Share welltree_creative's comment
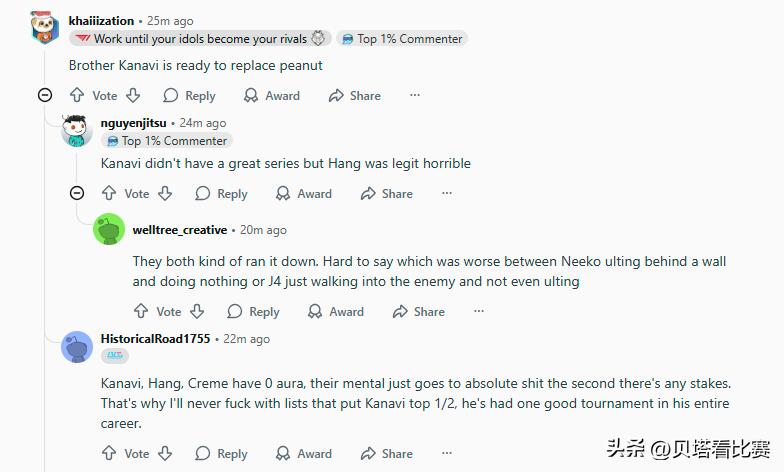Image resolution: width=784 pixels, height=472 pixels. 417,312
